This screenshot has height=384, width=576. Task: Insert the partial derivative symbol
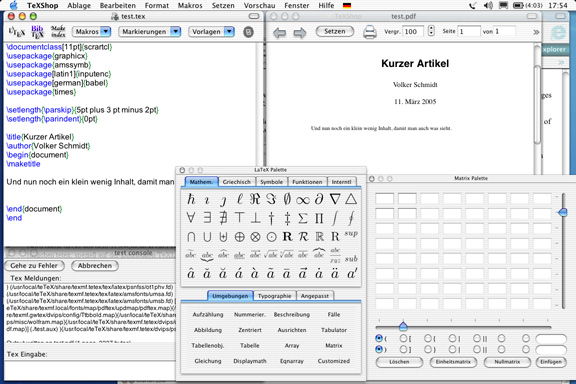click(x=319, y=199)
